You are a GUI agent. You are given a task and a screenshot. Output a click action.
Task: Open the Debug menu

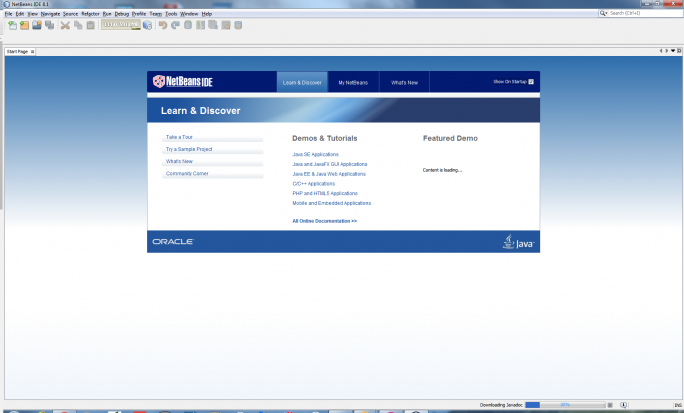tap(122, 14)
